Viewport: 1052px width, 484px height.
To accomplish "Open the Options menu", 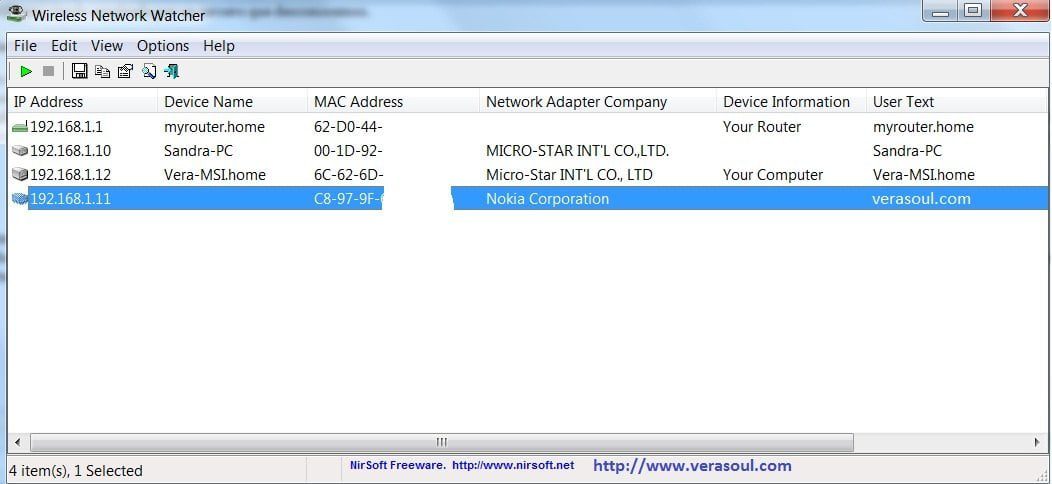I will pos(163,46).
